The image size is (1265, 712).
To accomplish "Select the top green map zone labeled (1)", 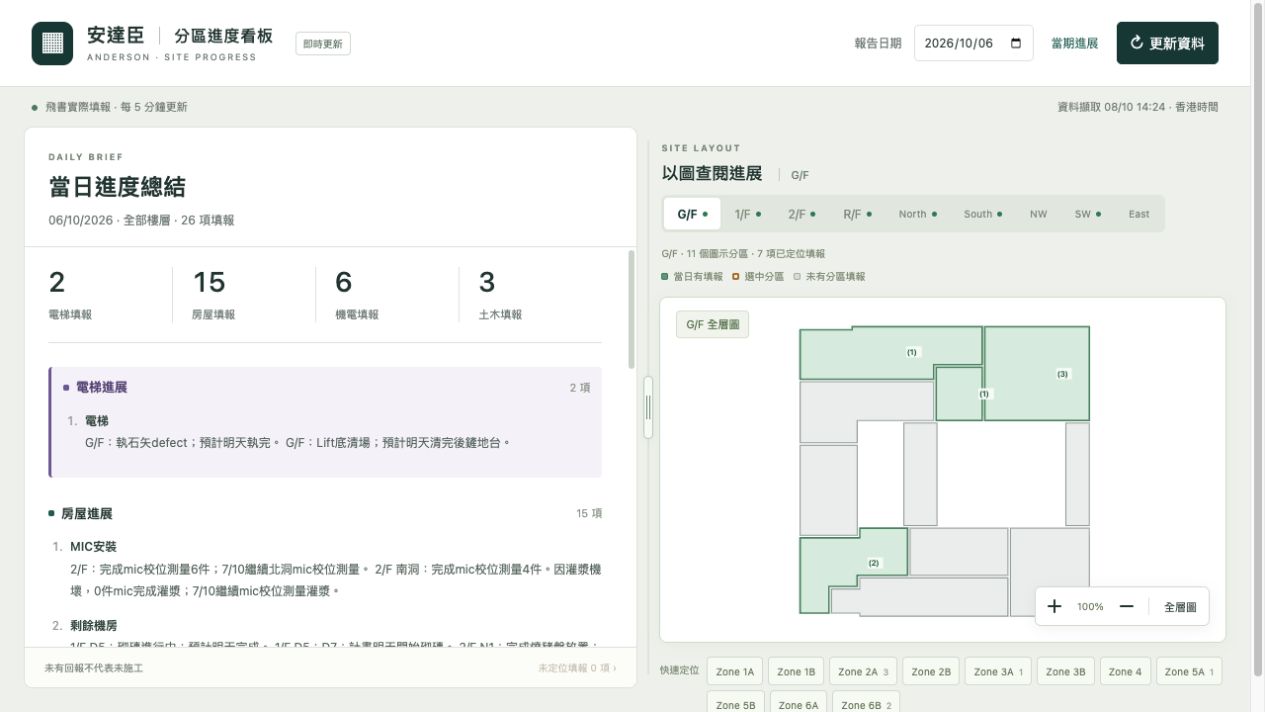I will (890, 353).
